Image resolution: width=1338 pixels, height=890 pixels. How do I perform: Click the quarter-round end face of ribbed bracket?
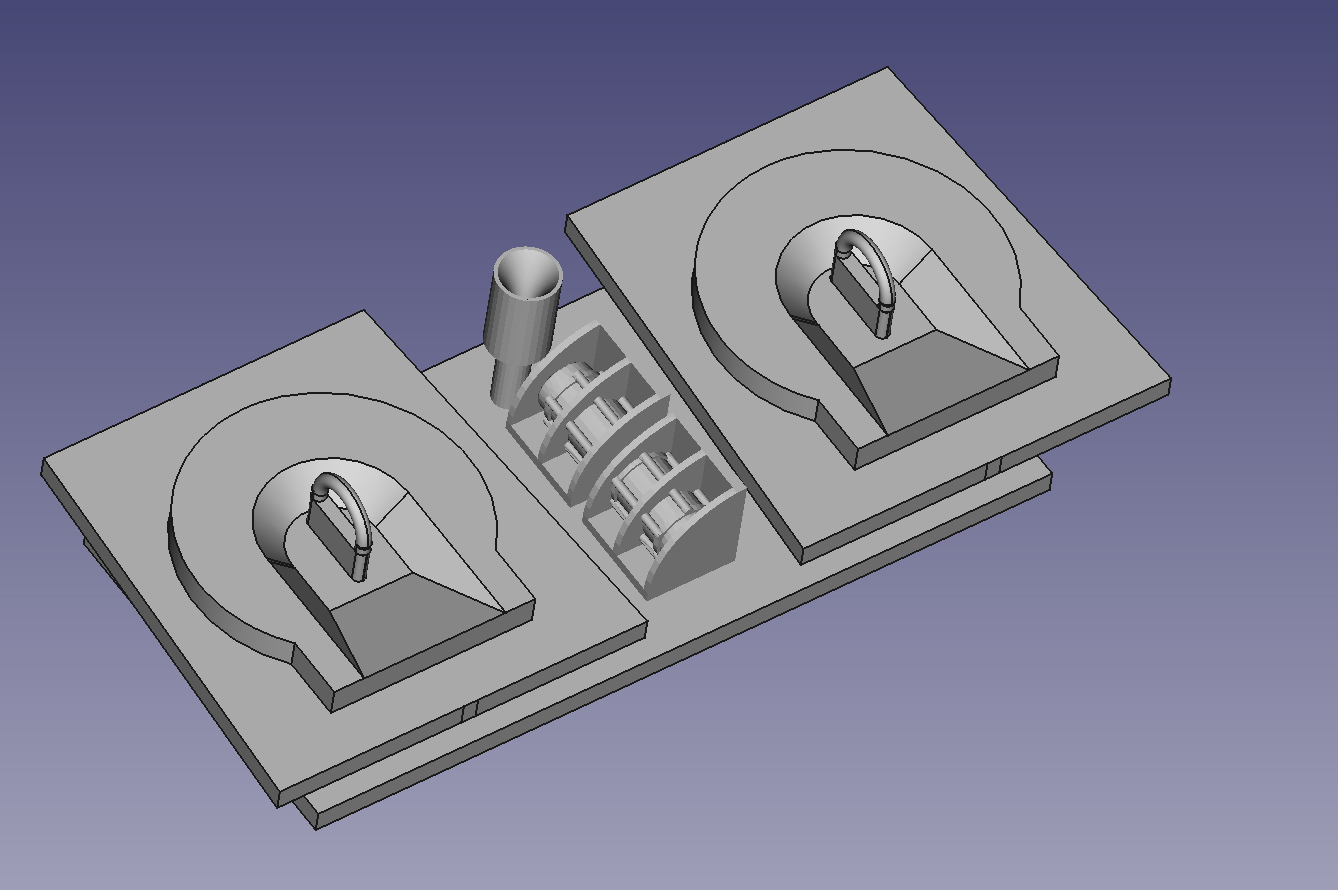[x=700, y=545]
